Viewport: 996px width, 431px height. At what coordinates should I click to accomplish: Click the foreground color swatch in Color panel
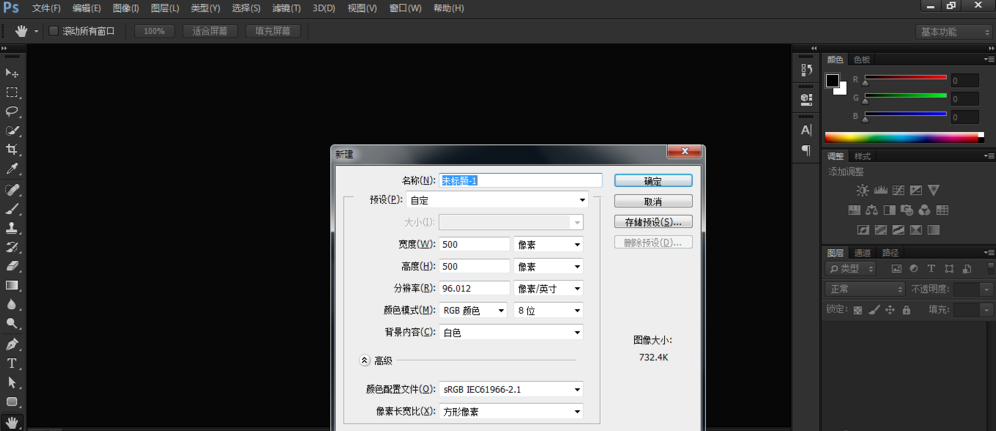click(x=832, y=81)
